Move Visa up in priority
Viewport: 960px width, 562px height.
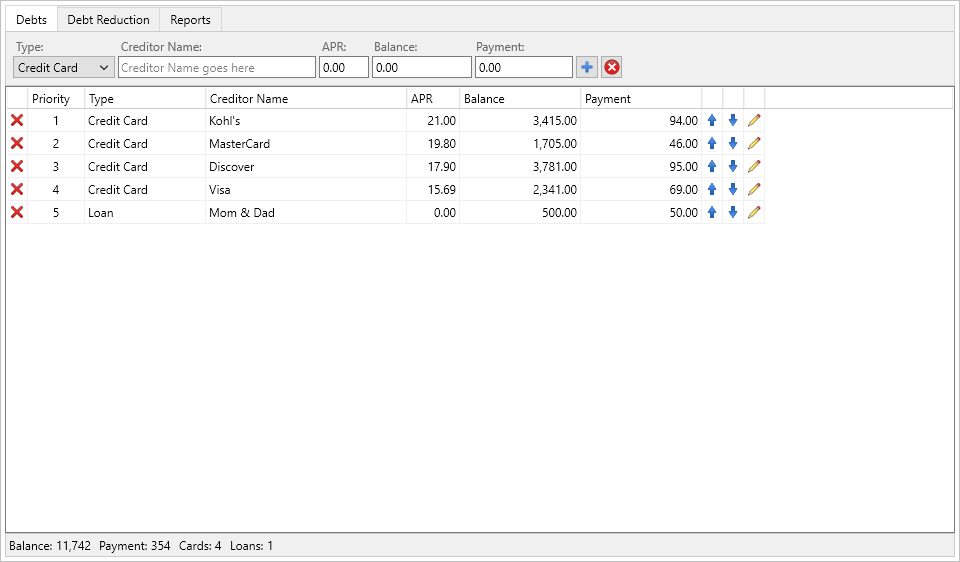click(x=712, y=189)
